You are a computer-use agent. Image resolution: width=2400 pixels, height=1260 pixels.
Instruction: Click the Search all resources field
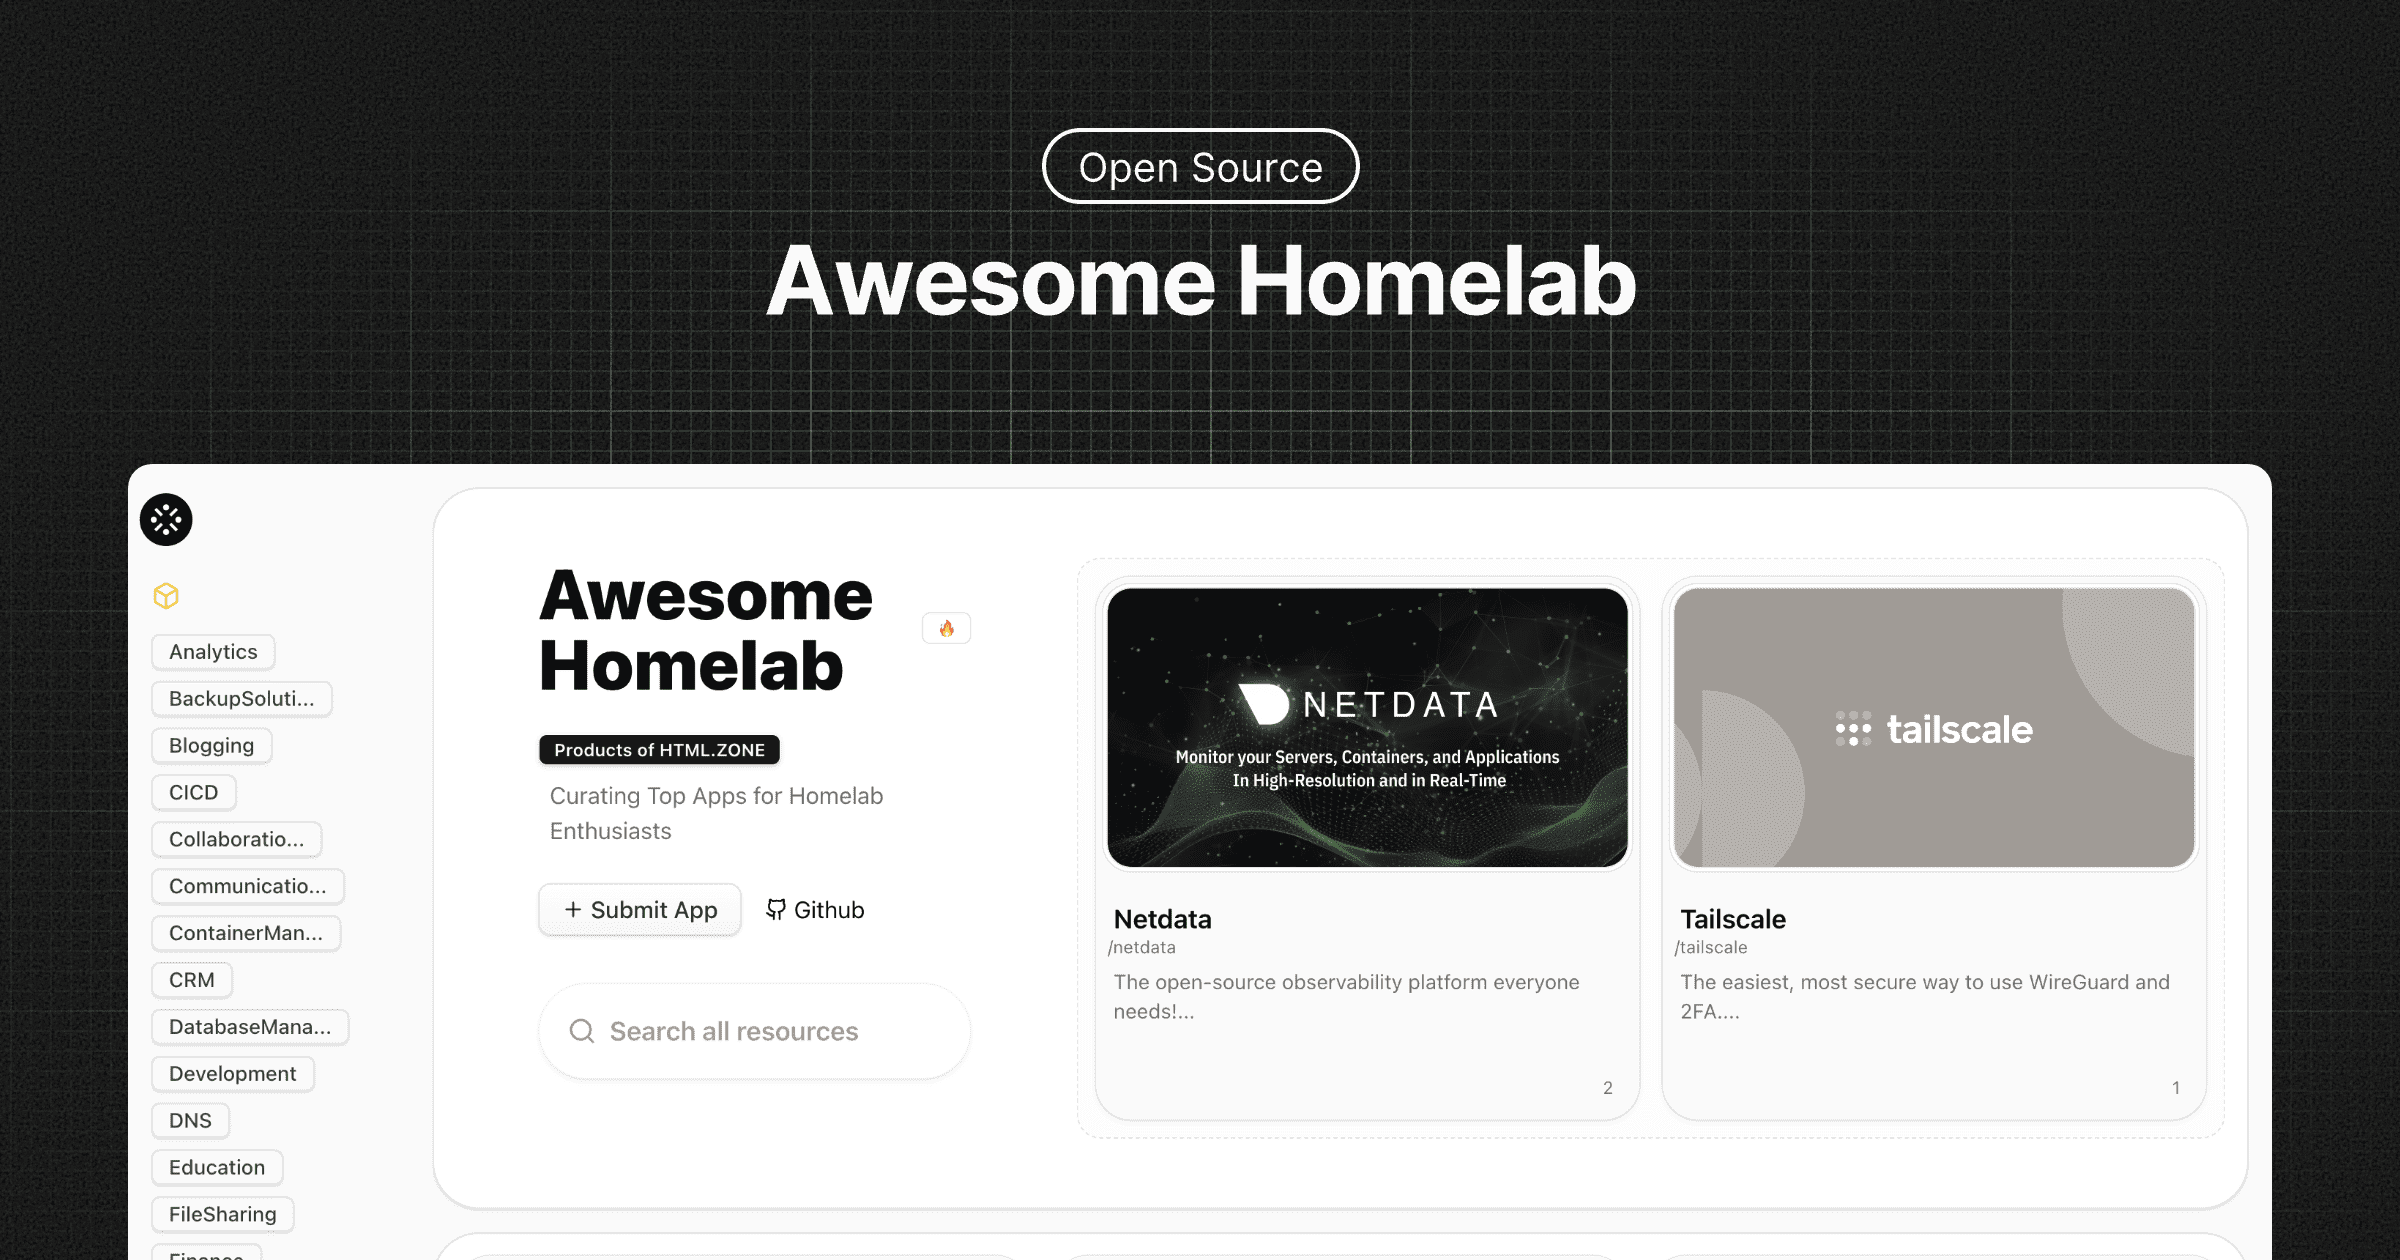coord(762,1031)
